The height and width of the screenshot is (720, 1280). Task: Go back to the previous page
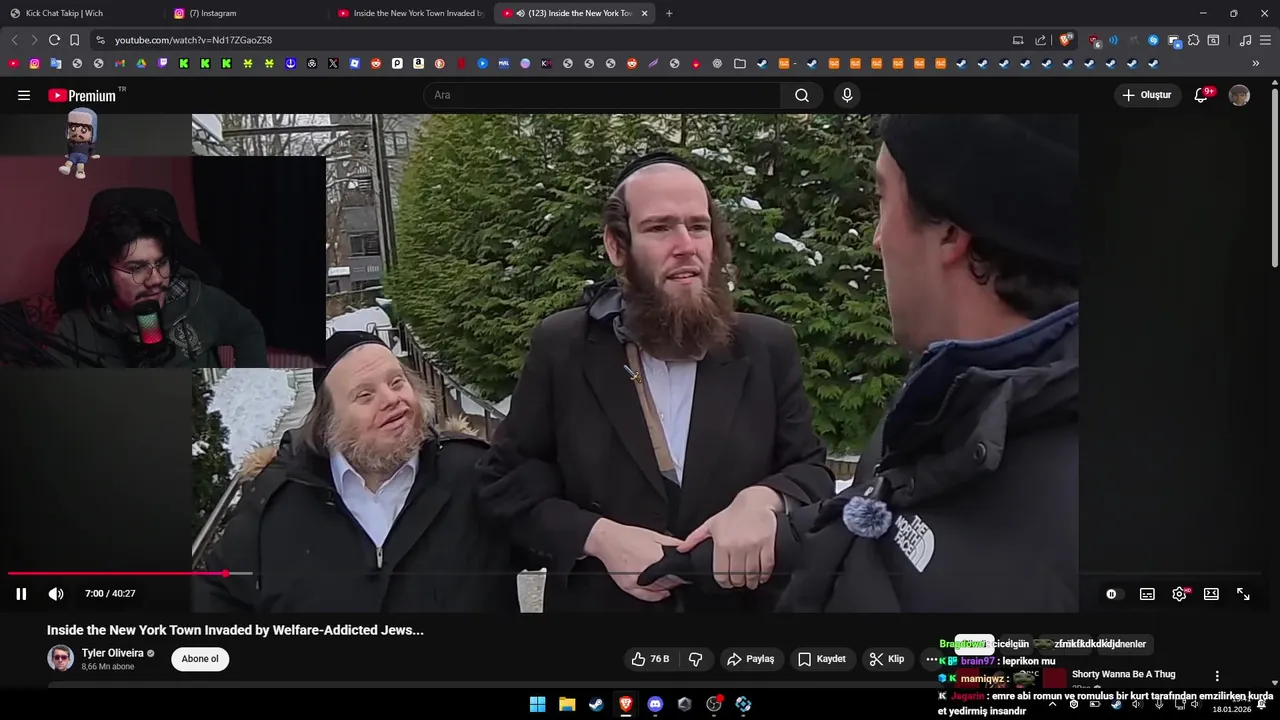pos(14,40)
